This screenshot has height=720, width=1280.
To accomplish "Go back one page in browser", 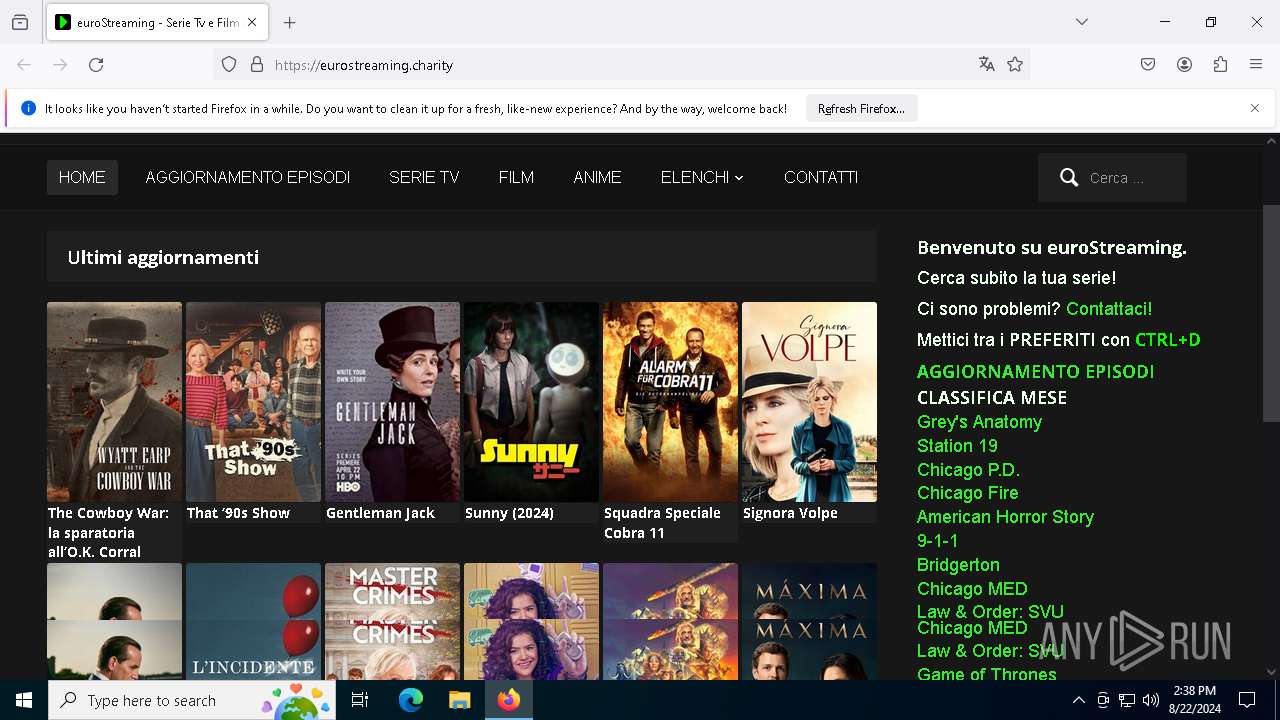I will point(24,65).
